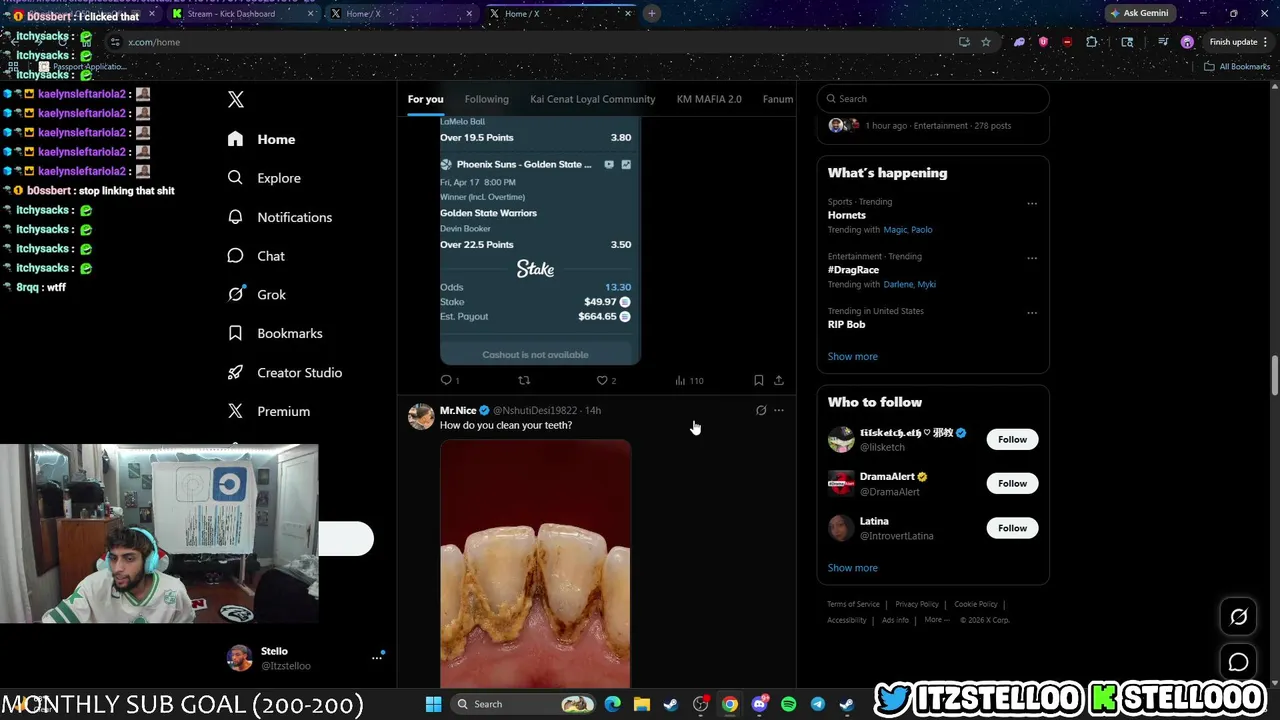Switch to the Fanum timeline tab
The image size is (1280, 720).
[x=778, y=99]
